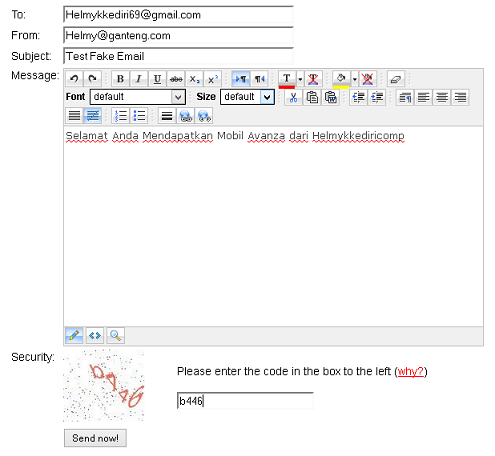The image size is (495, 456).
Task: Click the Send now! button
Action: pos(95,438)
